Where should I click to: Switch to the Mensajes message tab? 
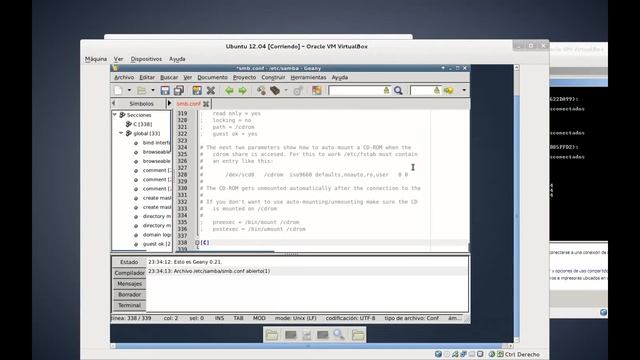tap(129, 284)
